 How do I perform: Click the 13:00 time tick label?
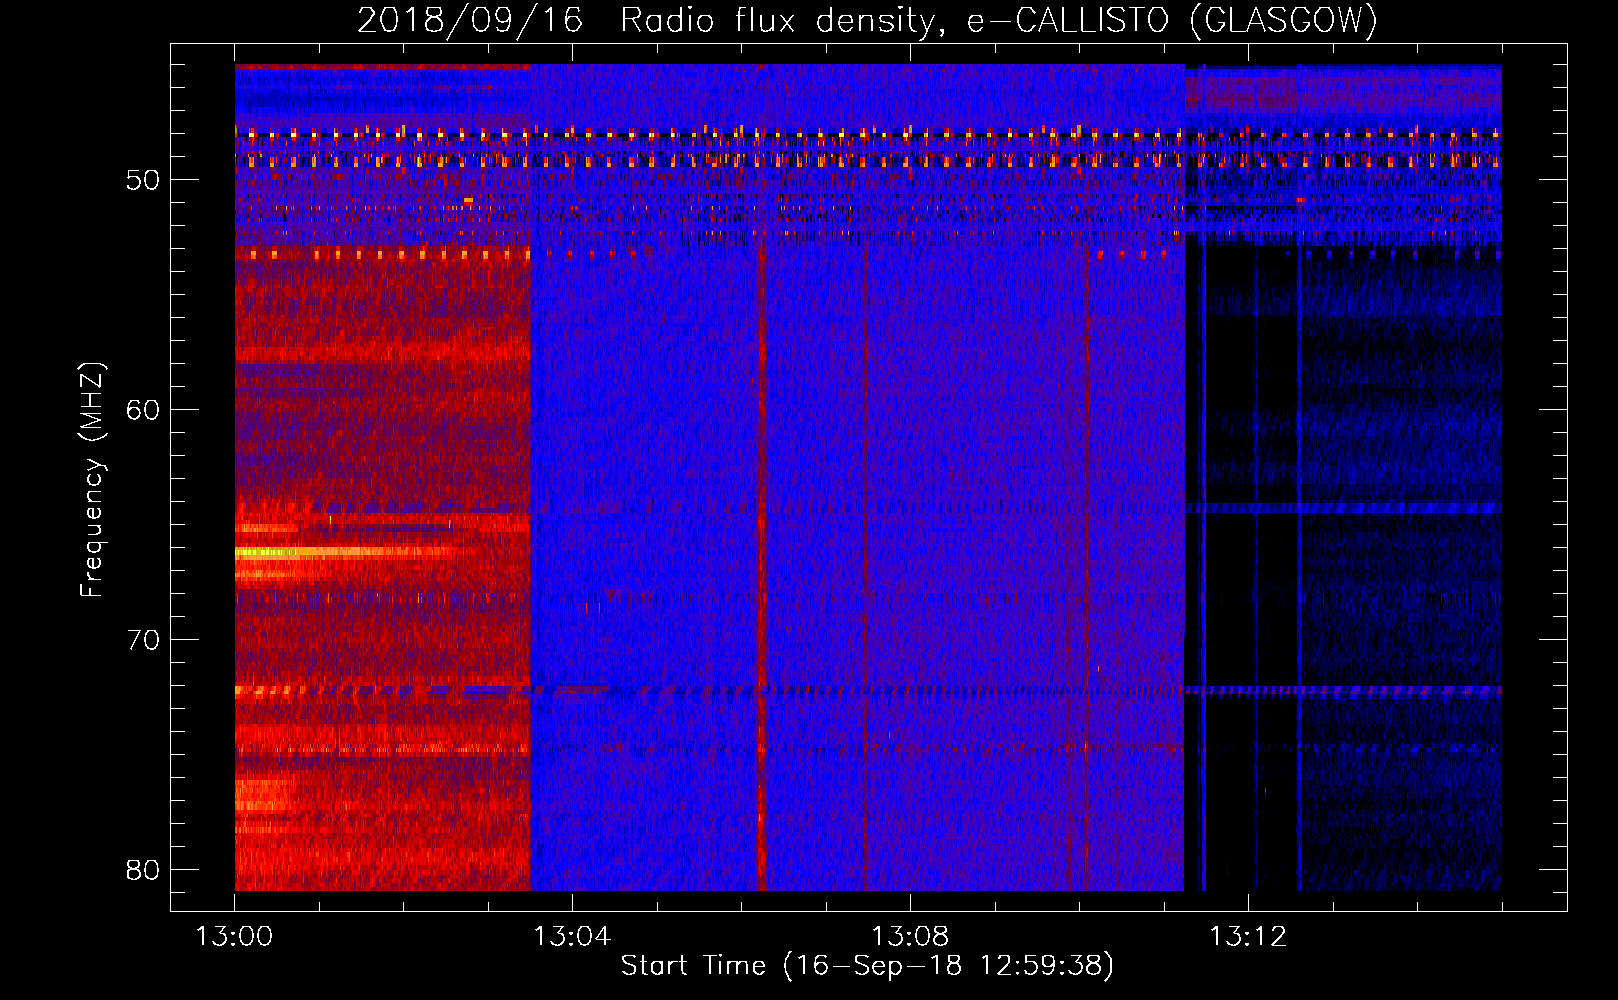(234, 937)
